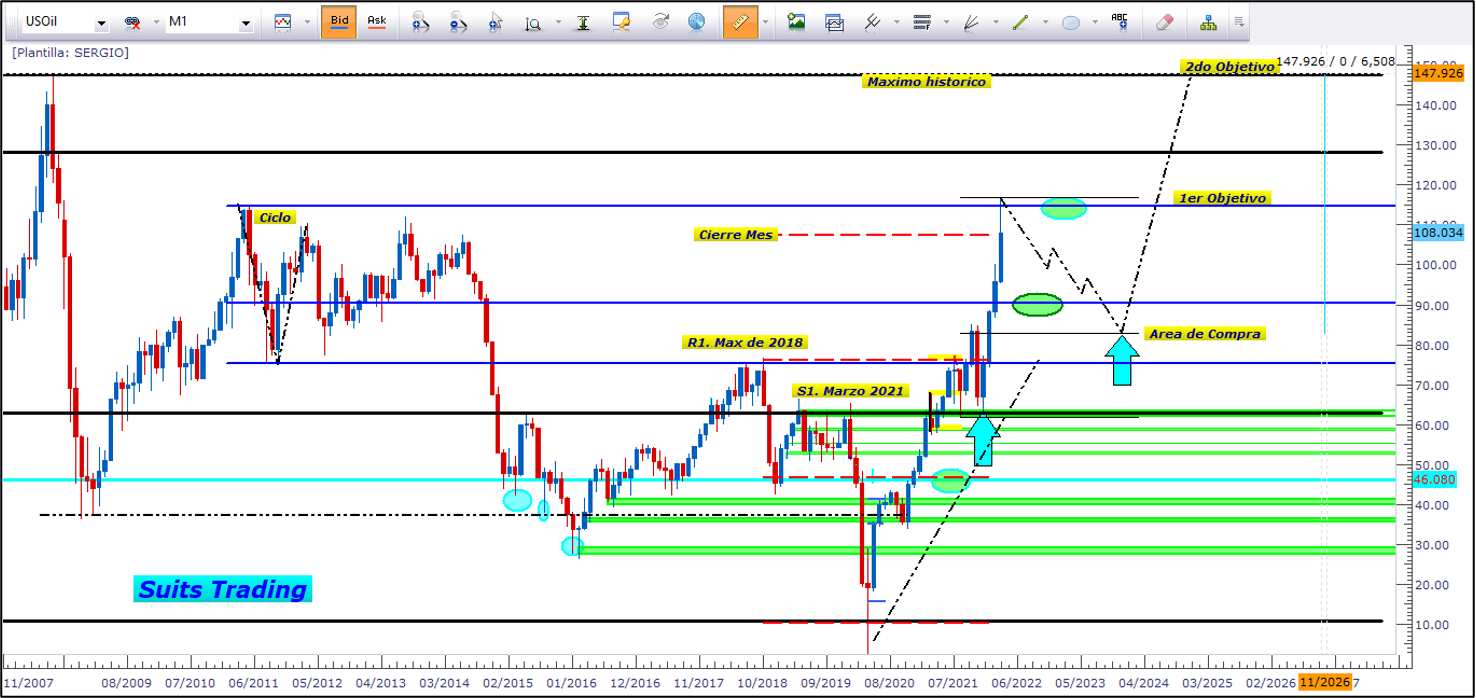
Task: Toggle the Bid price display button
Action: 338,21
